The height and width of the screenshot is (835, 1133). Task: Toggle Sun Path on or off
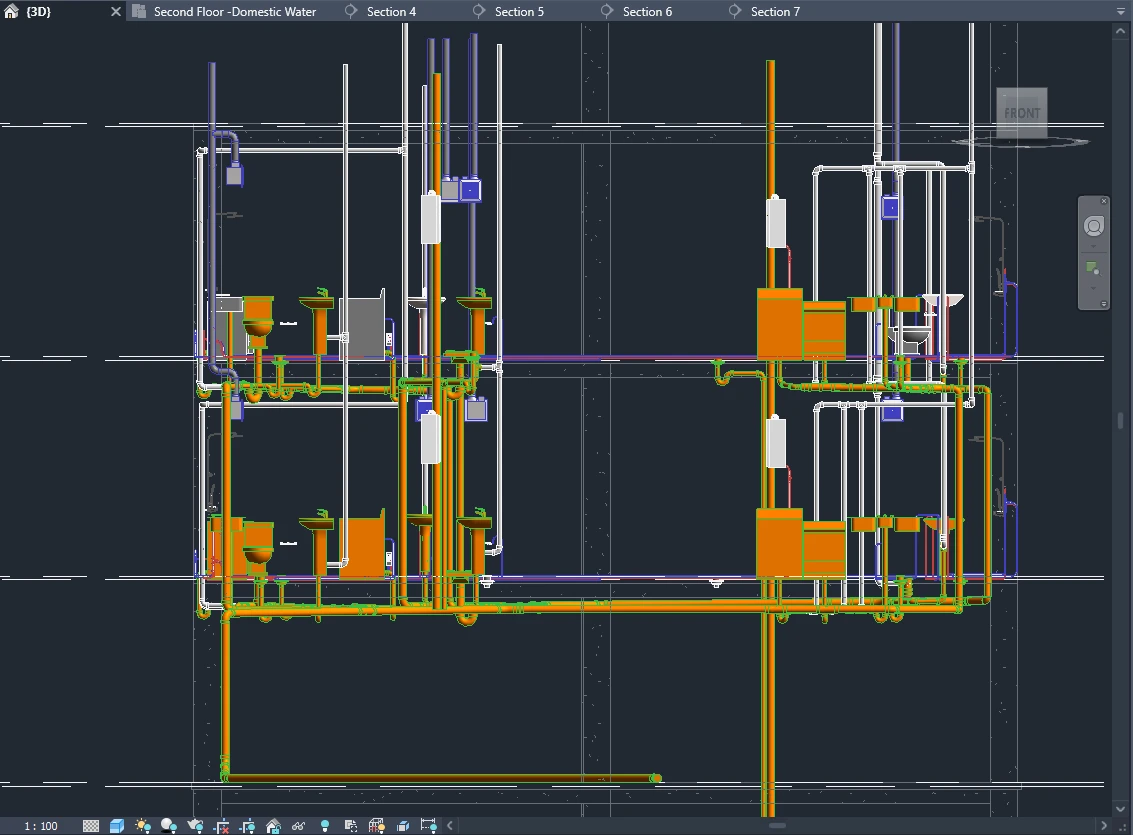coord(143,826)
